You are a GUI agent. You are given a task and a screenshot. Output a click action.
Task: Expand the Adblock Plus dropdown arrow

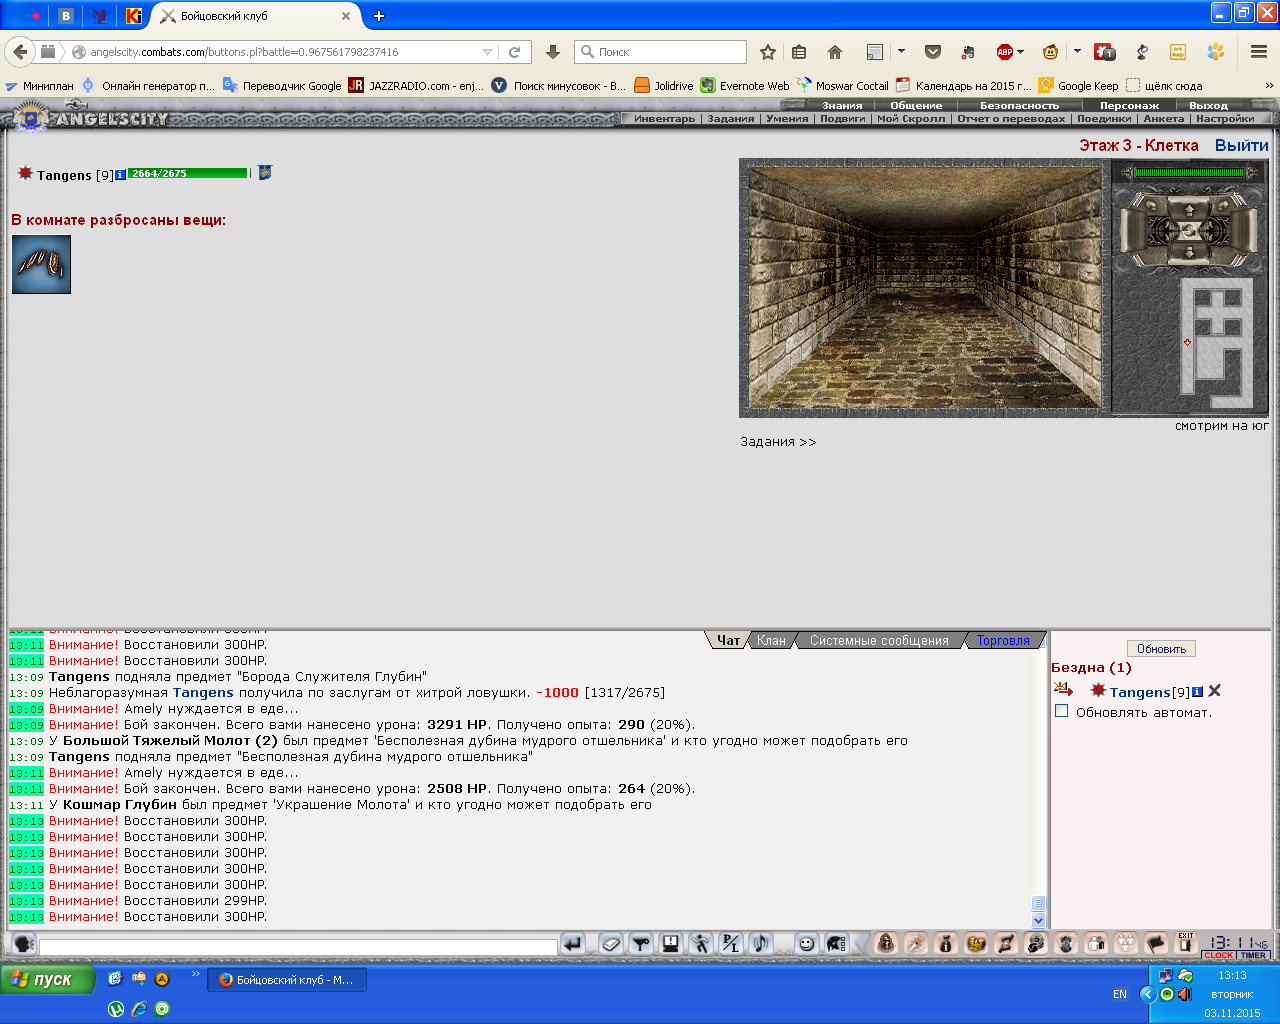[x=1020, y=52]
